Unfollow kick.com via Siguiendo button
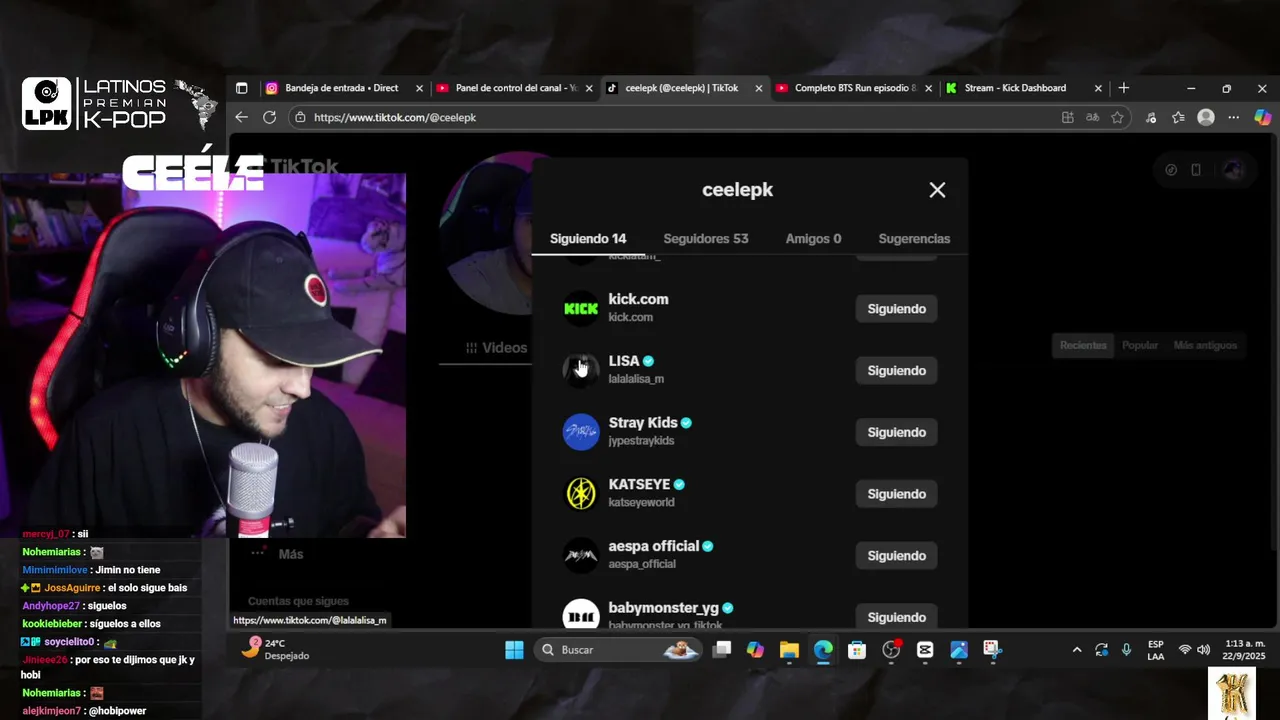This screenshot has height=720, width=1280. 896,309
